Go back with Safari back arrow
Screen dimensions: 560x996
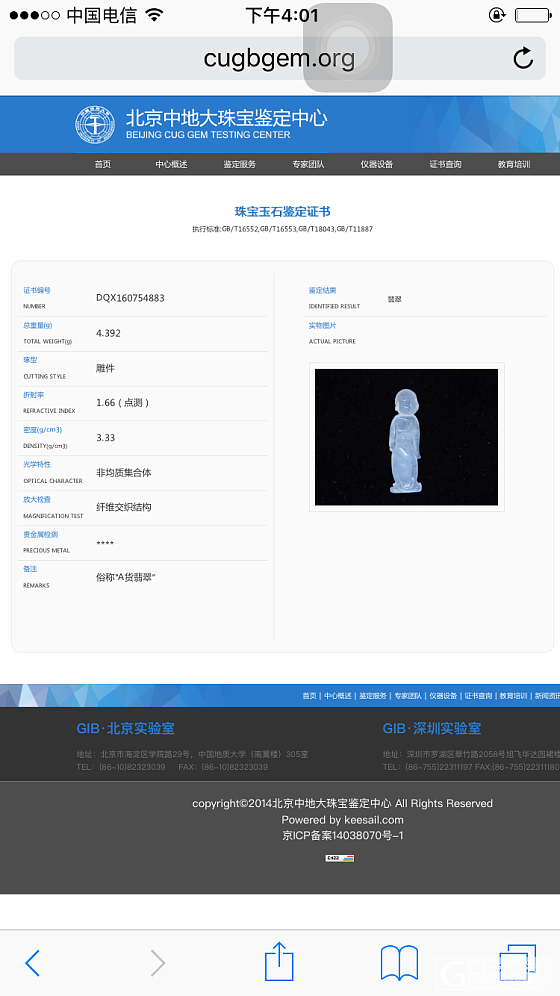click(32, 963)
